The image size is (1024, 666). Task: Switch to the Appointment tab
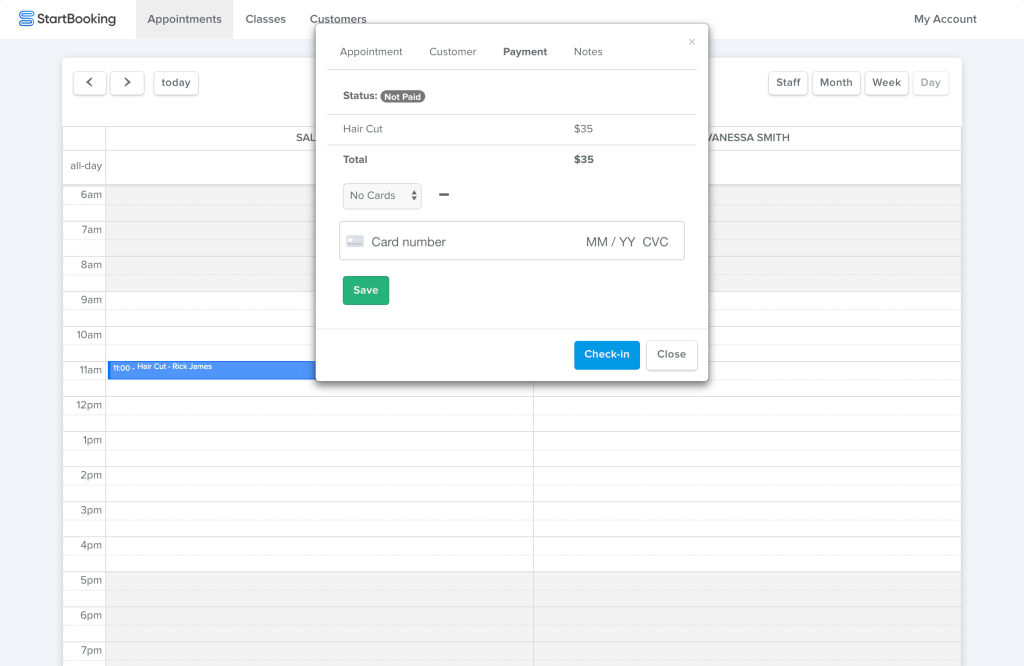tap(371, 52)
